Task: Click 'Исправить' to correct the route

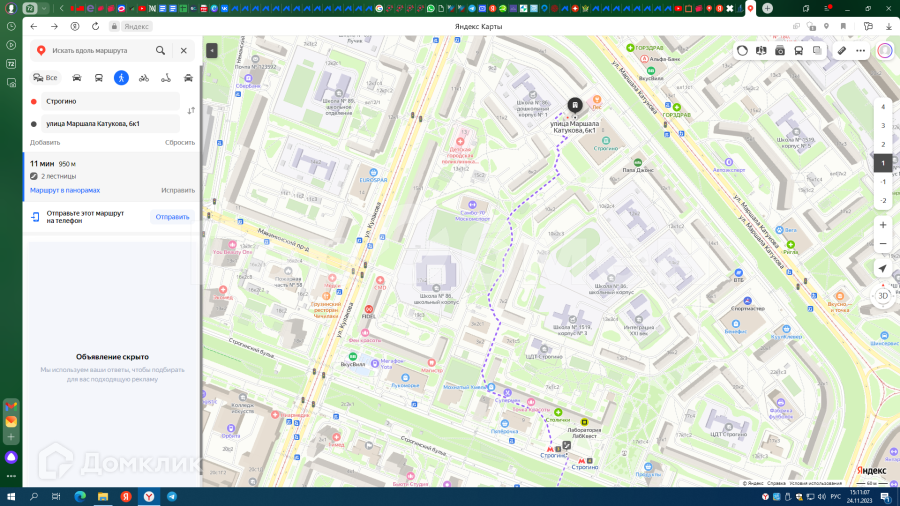Action: tap(178, 190)
